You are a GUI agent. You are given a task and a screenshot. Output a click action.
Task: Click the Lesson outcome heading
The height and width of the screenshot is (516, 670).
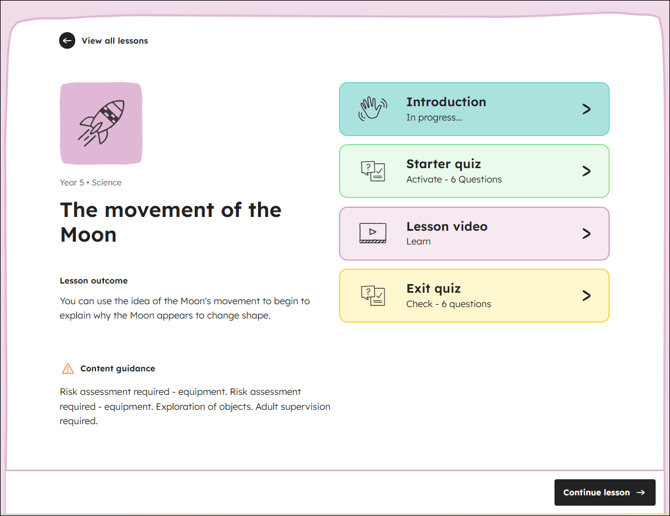point(94,281)
